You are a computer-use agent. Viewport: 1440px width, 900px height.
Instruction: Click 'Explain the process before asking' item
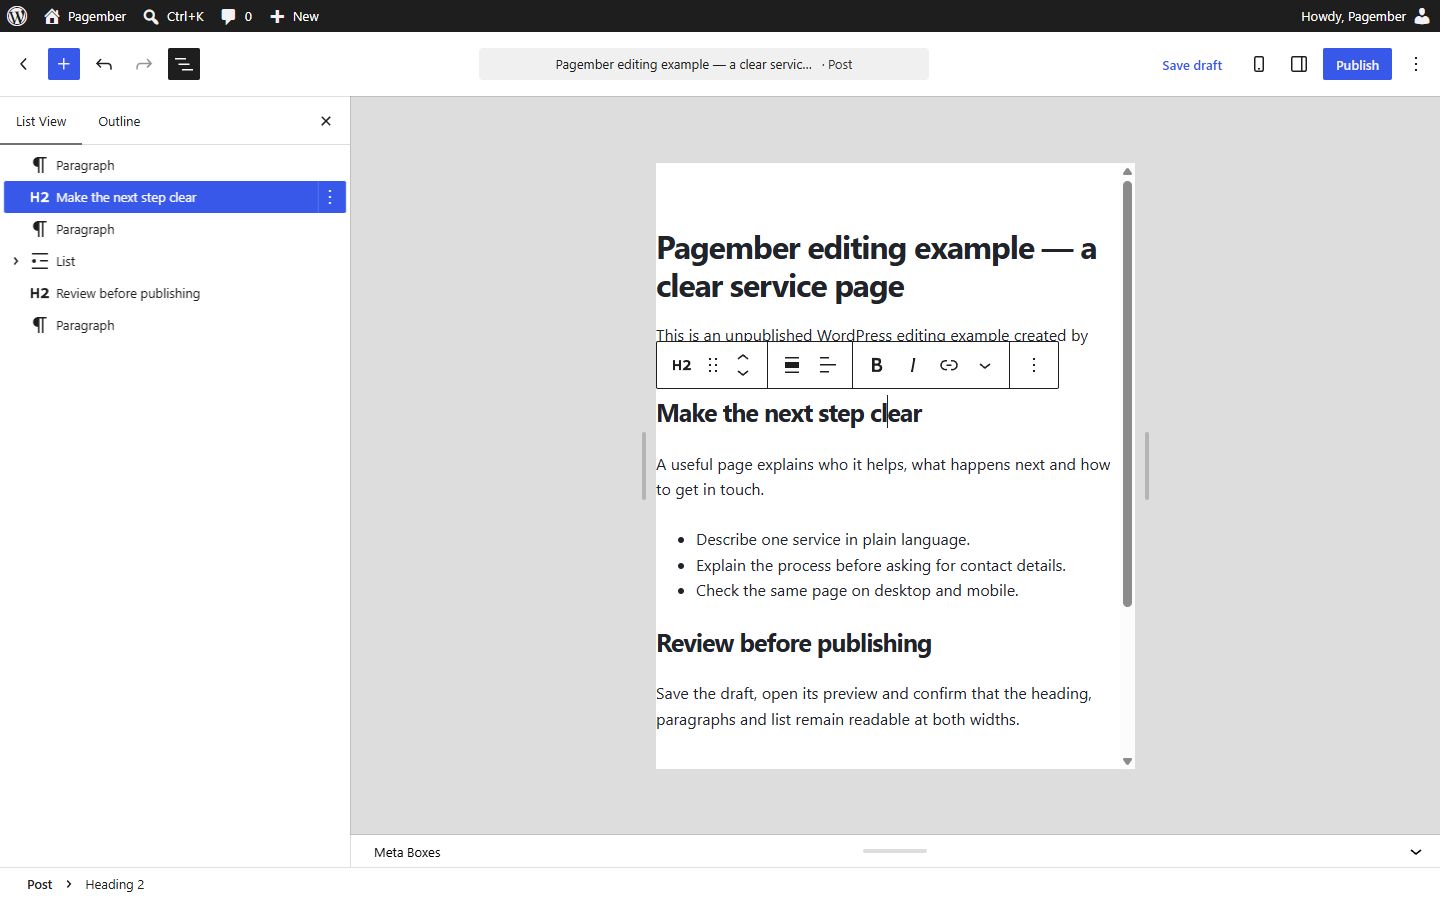(x=881, y=565)
